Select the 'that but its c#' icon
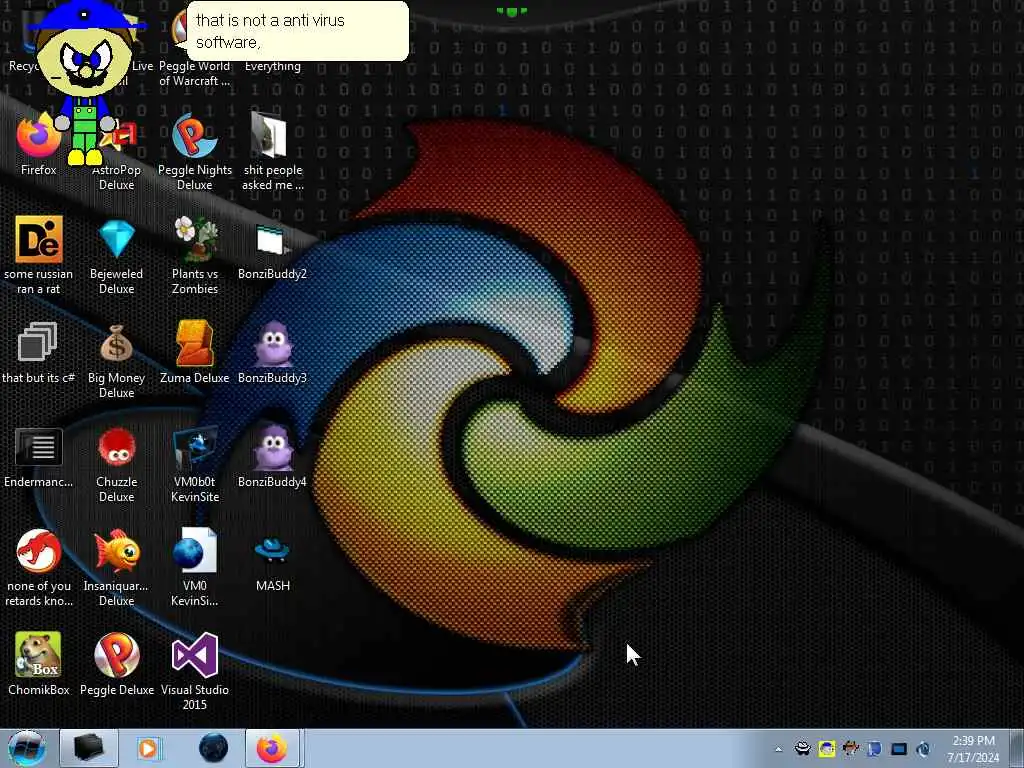 tap(38, 351)
